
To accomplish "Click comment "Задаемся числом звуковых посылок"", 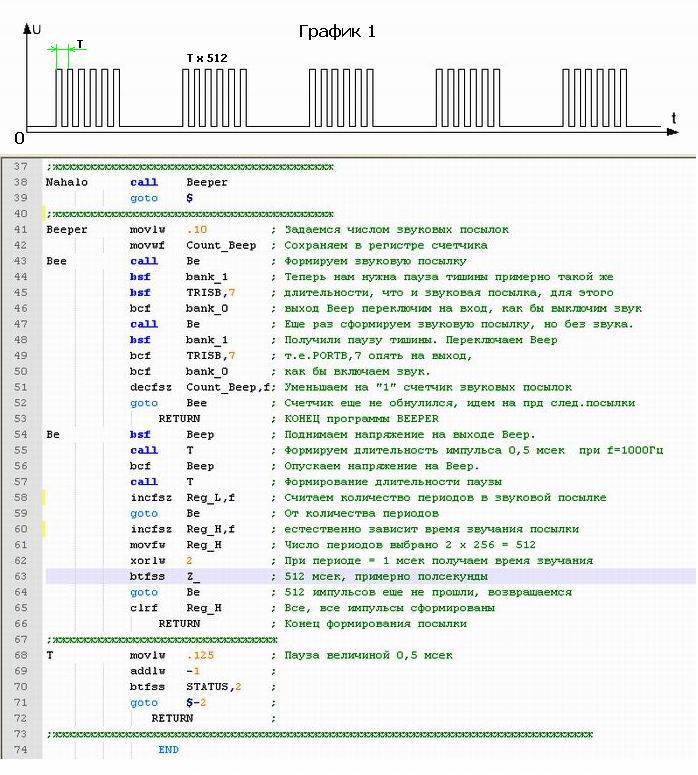I will click(x=396, y=229).
